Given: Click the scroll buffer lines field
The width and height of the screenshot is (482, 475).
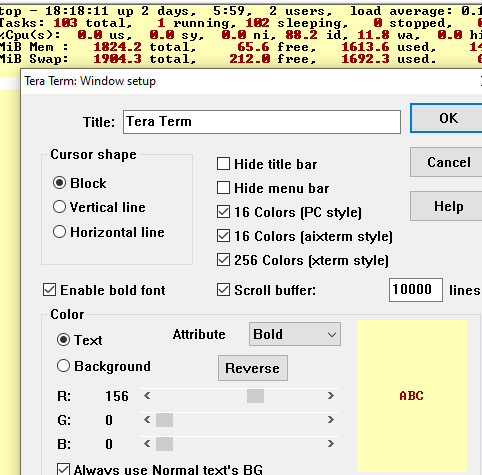Looking at the screenshot, I should pos(416,290).
